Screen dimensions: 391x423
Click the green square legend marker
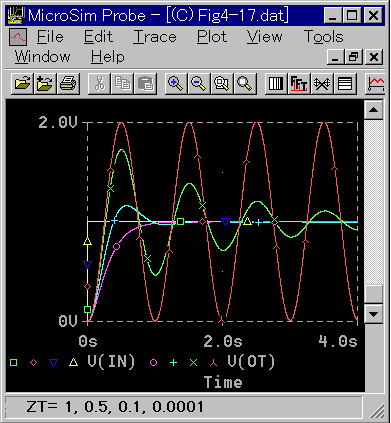tap(13, 362)
